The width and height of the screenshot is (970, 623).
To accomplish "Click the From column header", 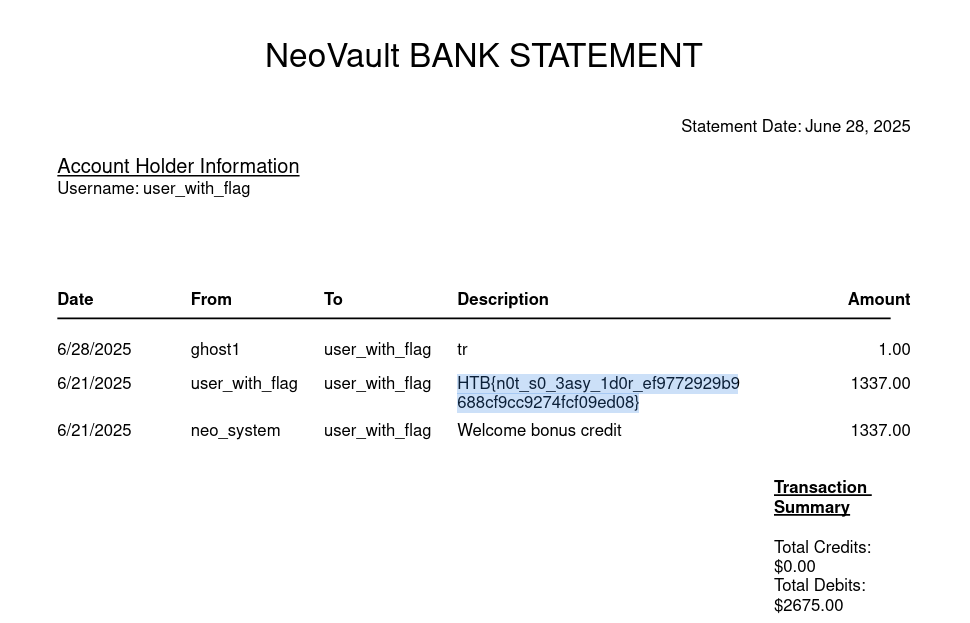I will [x=211, y=299].
